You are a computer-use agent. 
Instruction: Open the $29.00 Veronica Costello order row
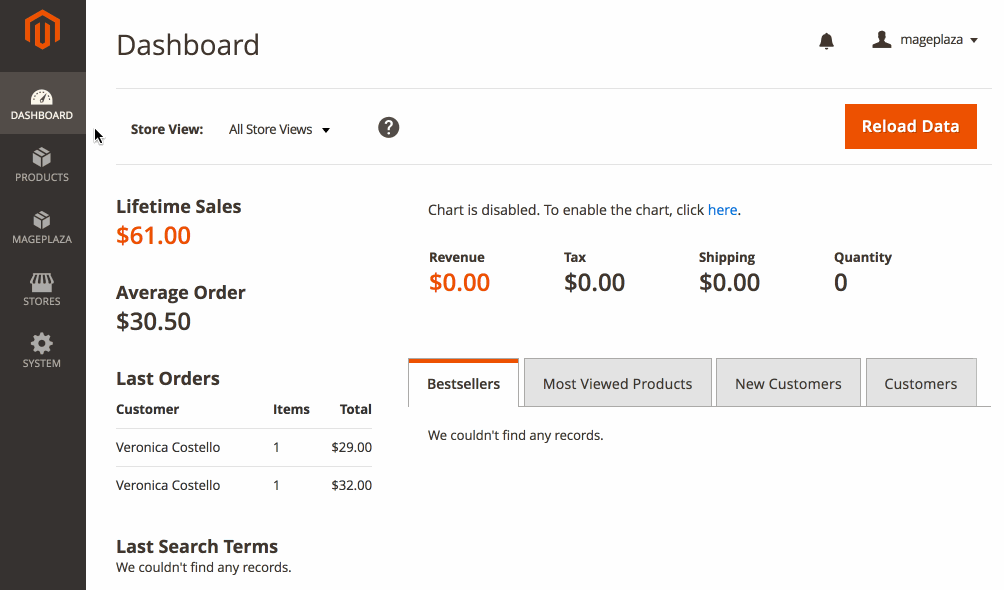(x=244, y=447)
